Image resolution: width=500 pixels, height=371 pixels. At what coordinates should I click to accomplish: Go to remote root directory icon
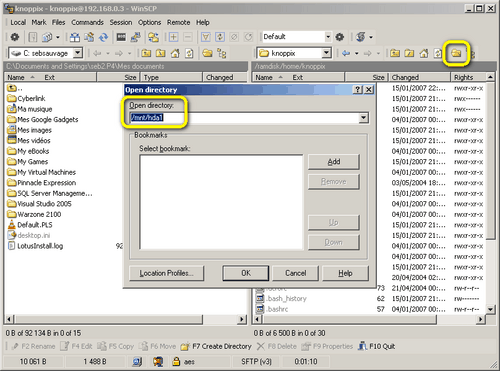409,53
